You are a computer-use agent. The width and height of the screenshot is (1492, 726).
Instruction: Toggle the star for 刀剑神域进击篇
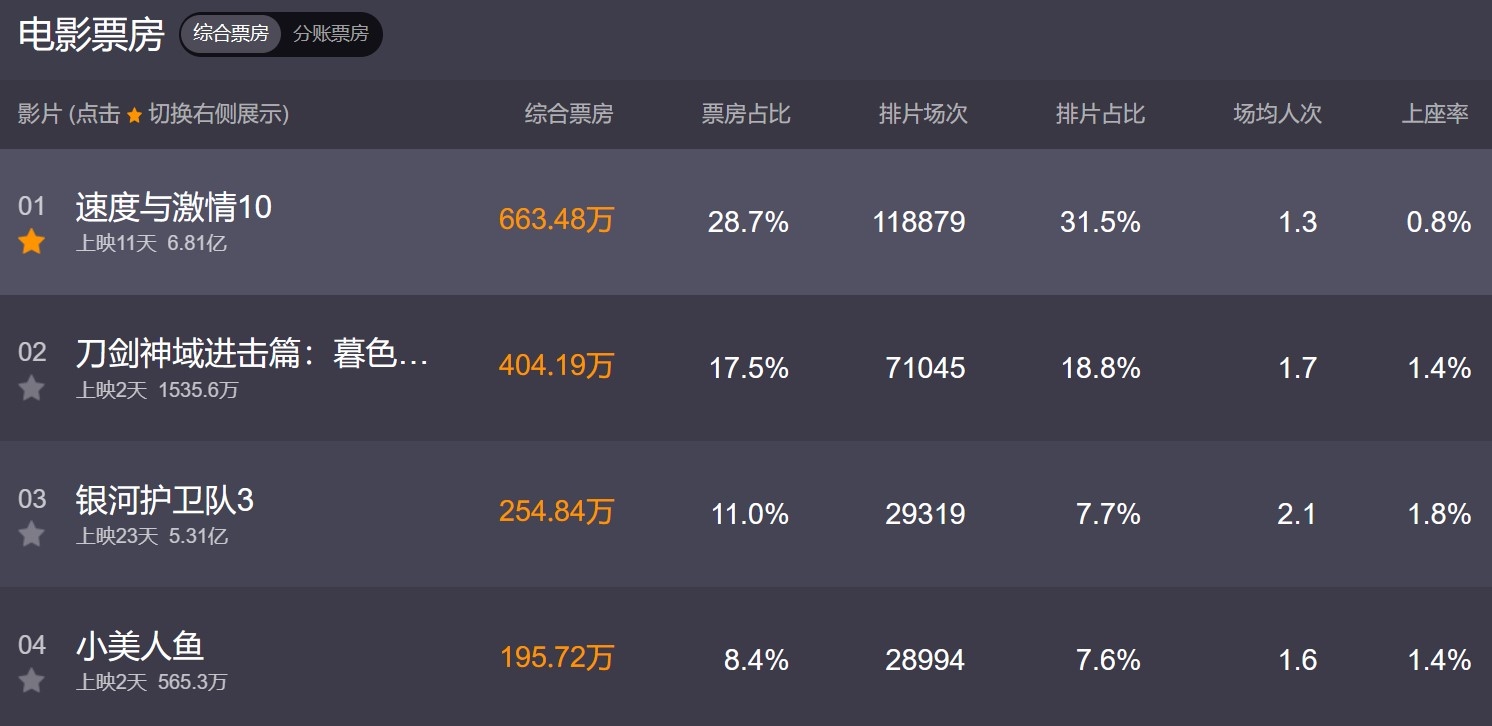(x=32, y=388)
